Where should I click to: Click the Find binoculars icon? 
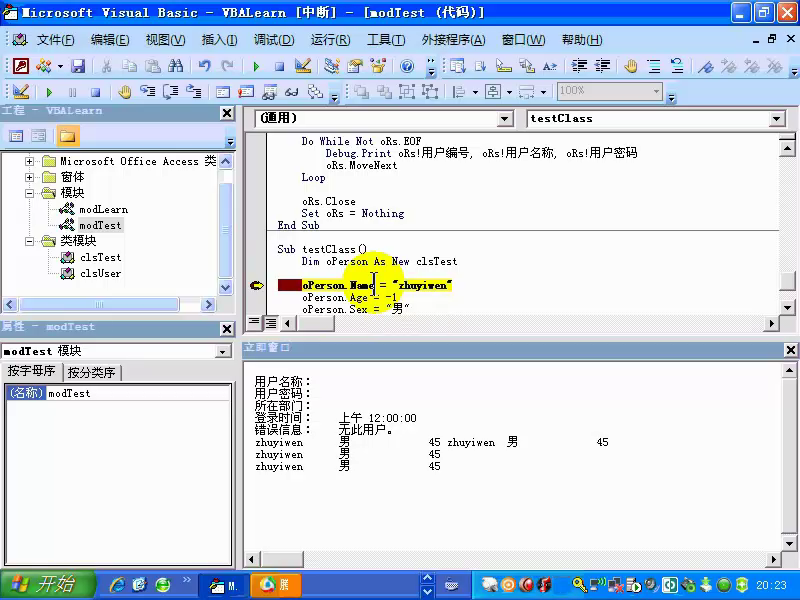coord(176,66)
